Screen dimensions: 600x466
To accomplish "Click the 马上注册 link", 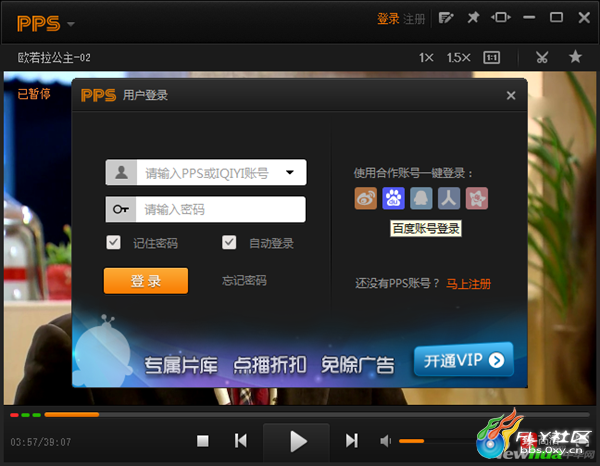I will pyautogui.click(x=468, y=284).
